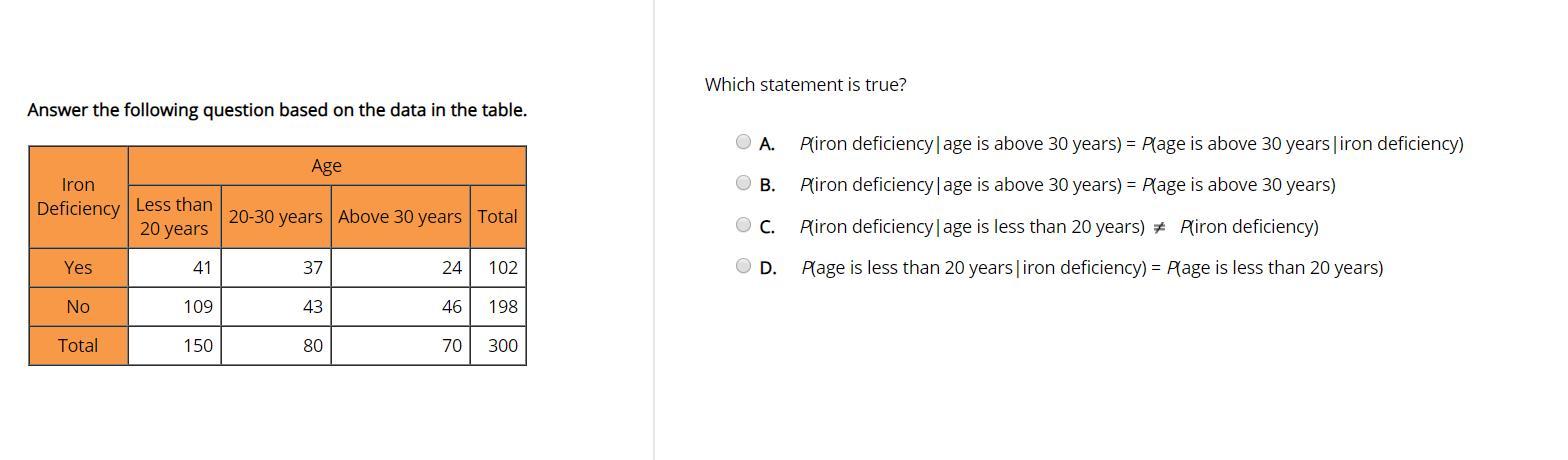1568x460 pixels.
Task: Choose option B radio button
Action: coord(743,183)
